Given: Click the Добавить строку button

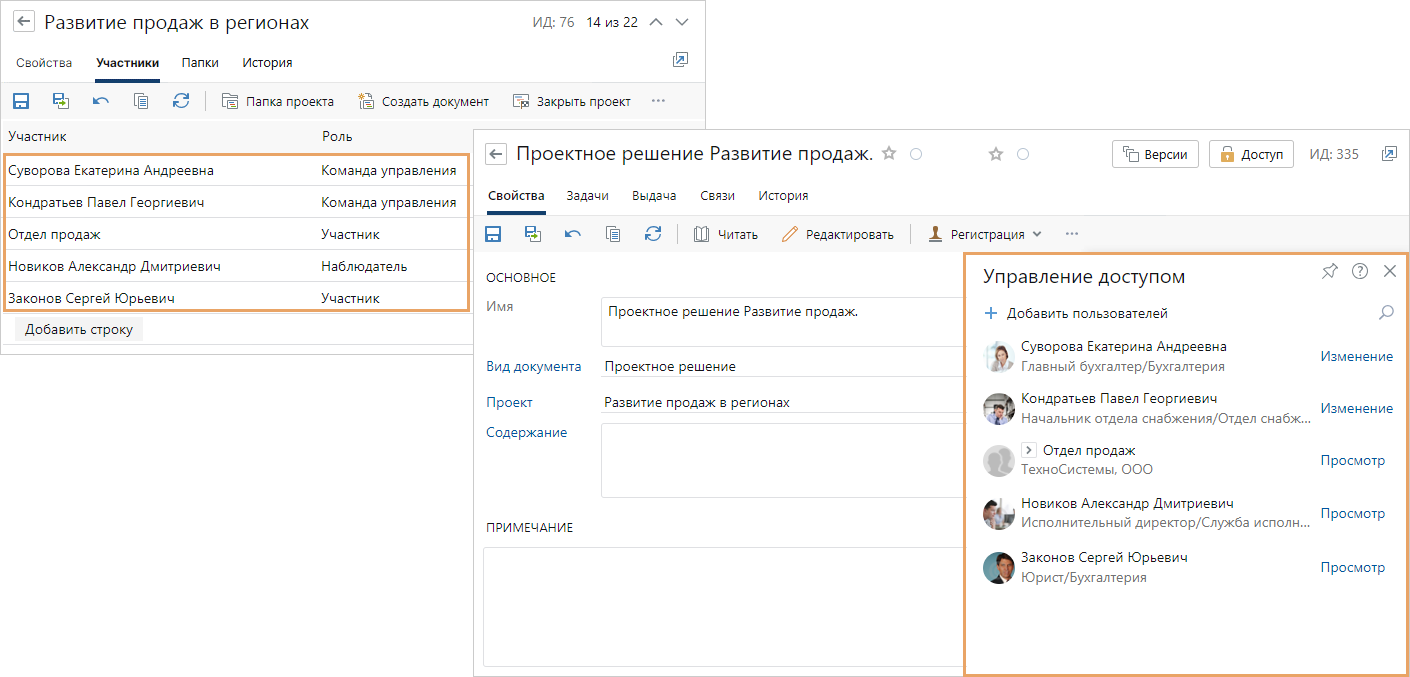Looking at the screenshot, I should pos(79,329).
